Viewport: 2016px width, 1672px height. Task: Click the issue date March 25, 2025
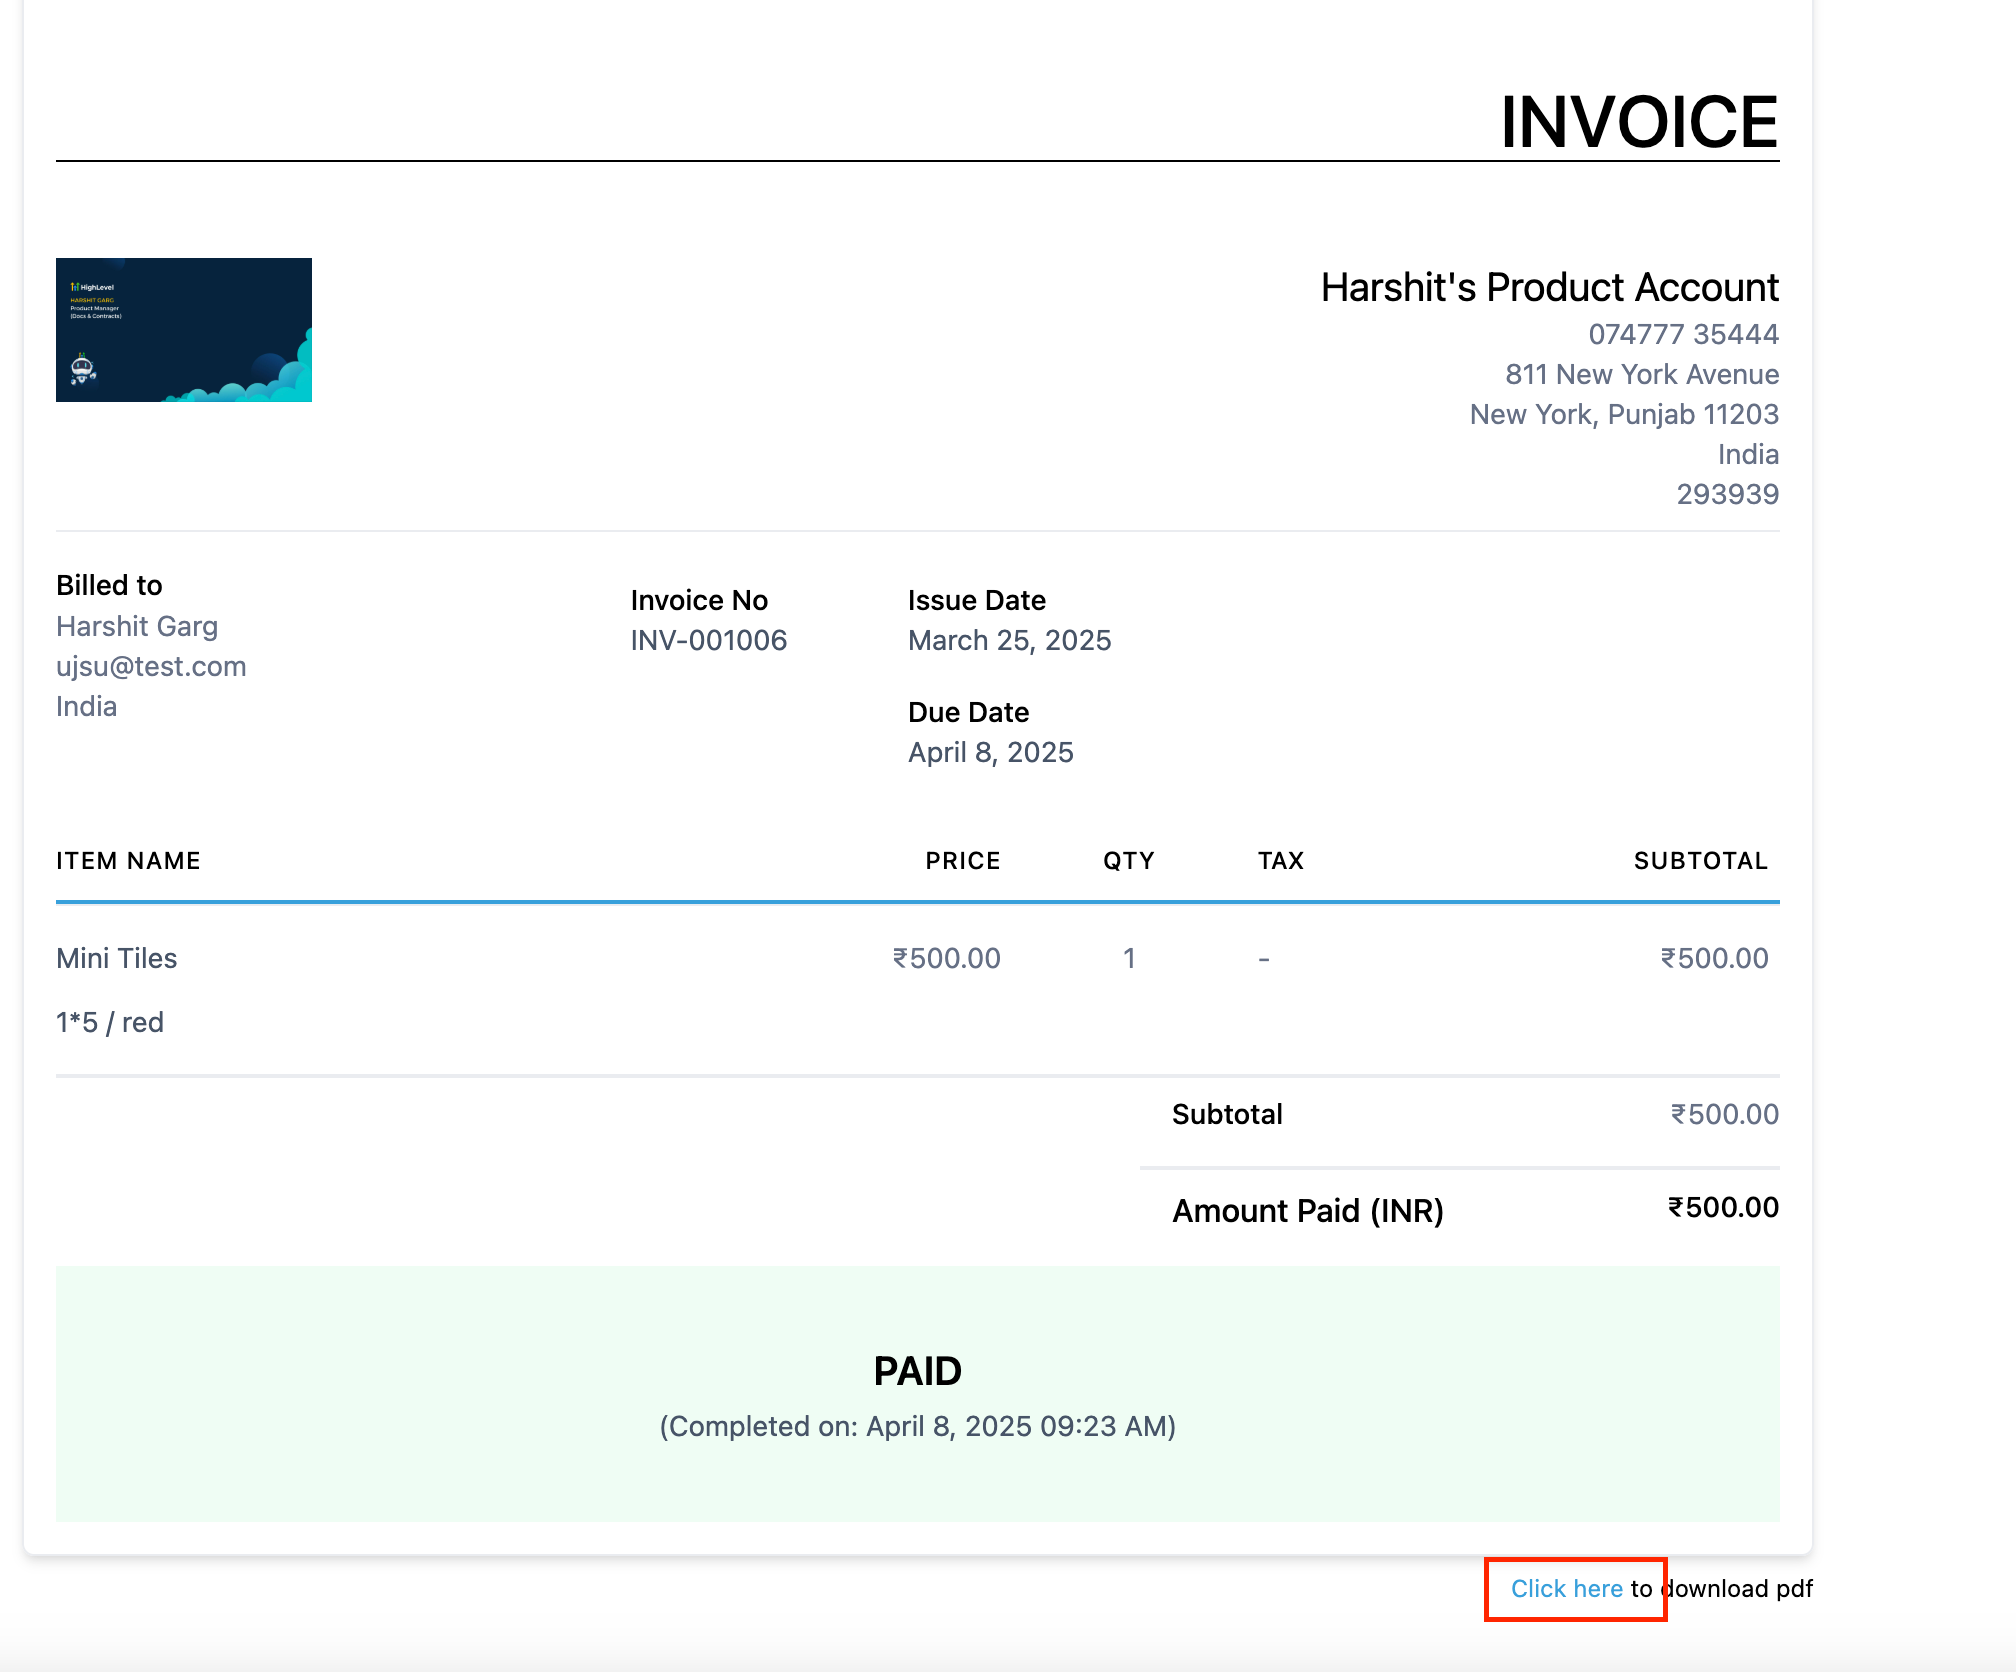tap(1009, 640)
